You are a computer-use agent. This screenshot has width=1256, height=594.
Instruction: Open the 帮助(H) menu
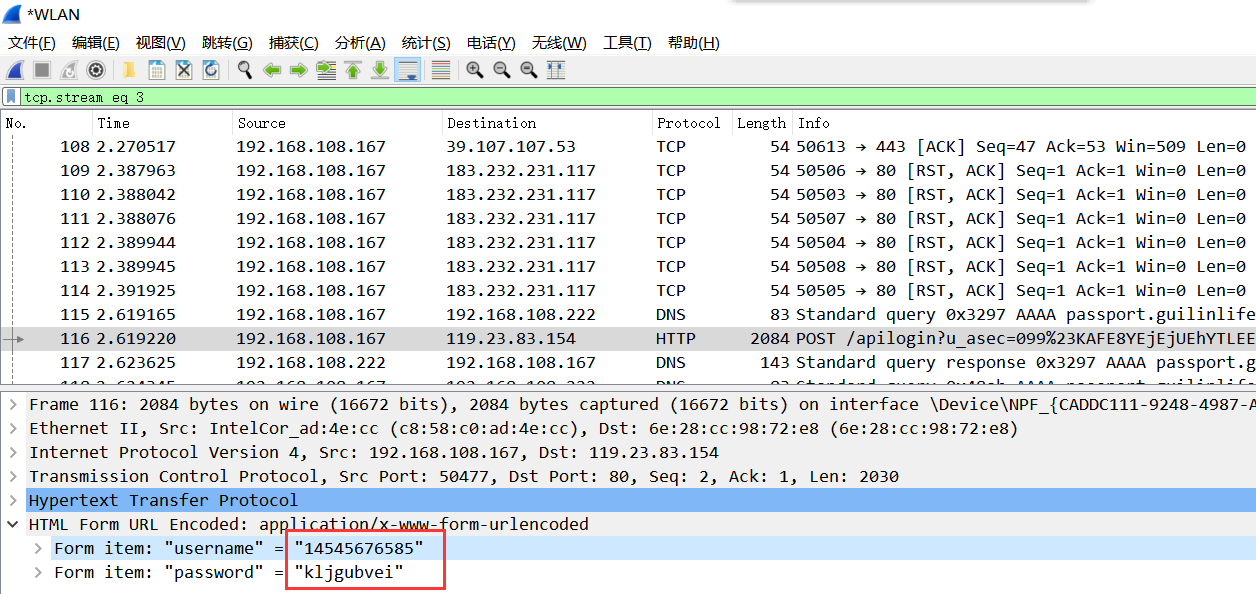[694, 43]
